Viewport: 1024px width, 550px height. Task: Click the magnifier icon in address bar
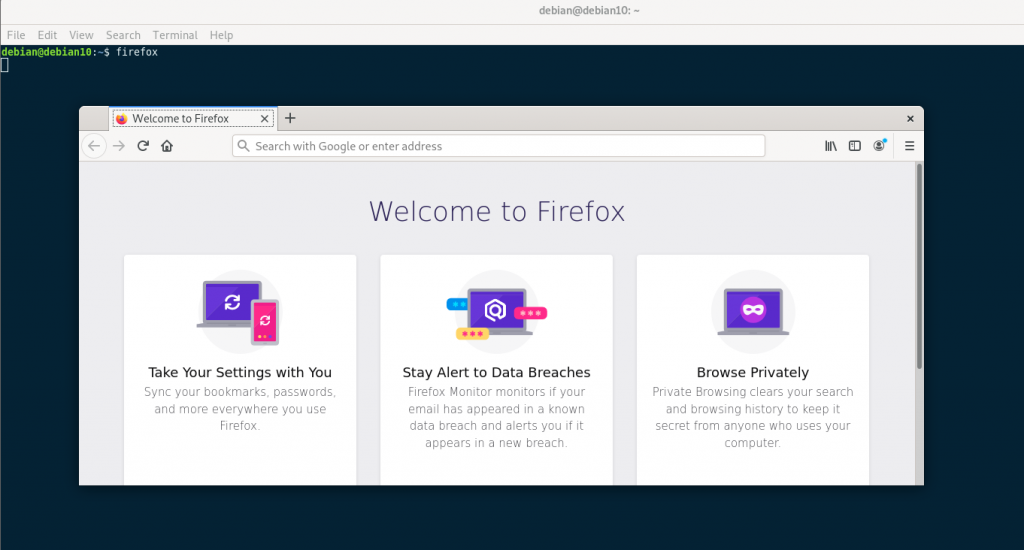coord(243,146)
